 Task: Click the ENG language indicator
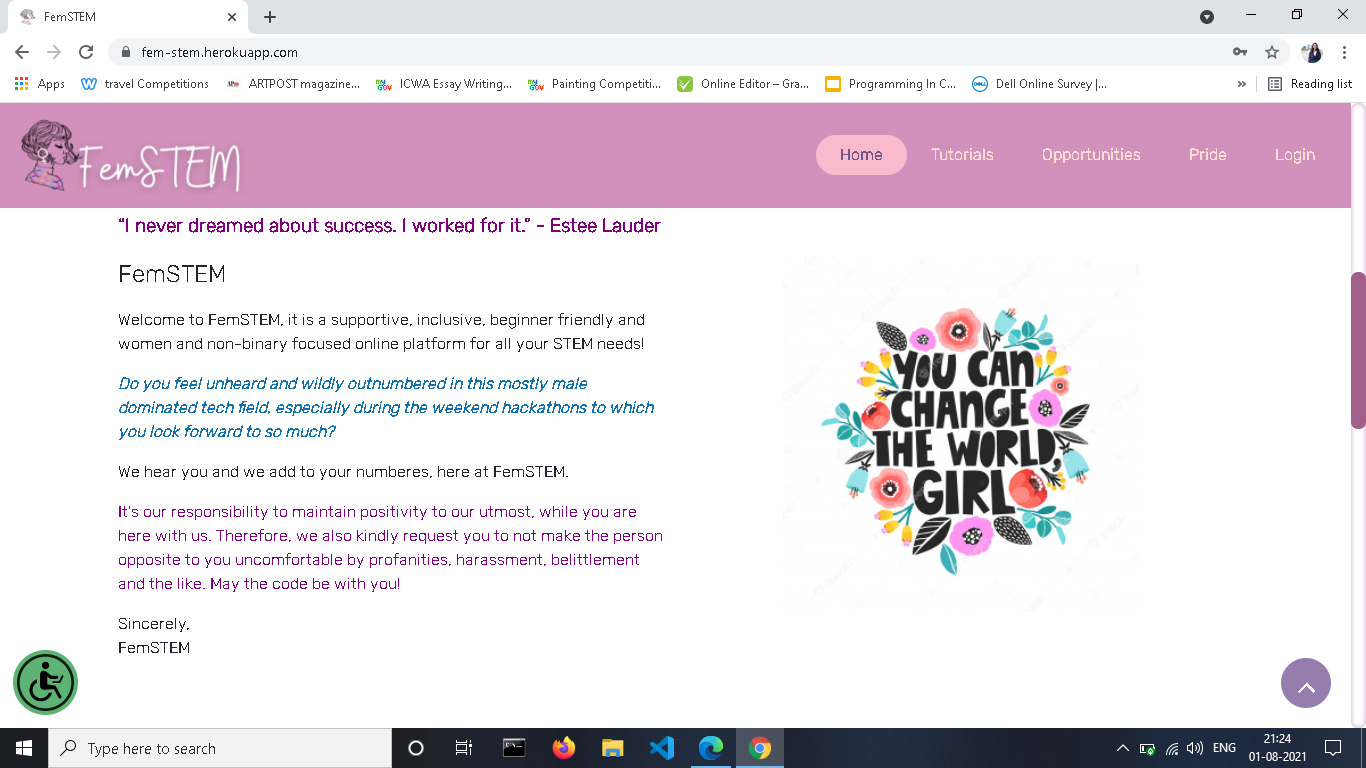point(1224,748)
